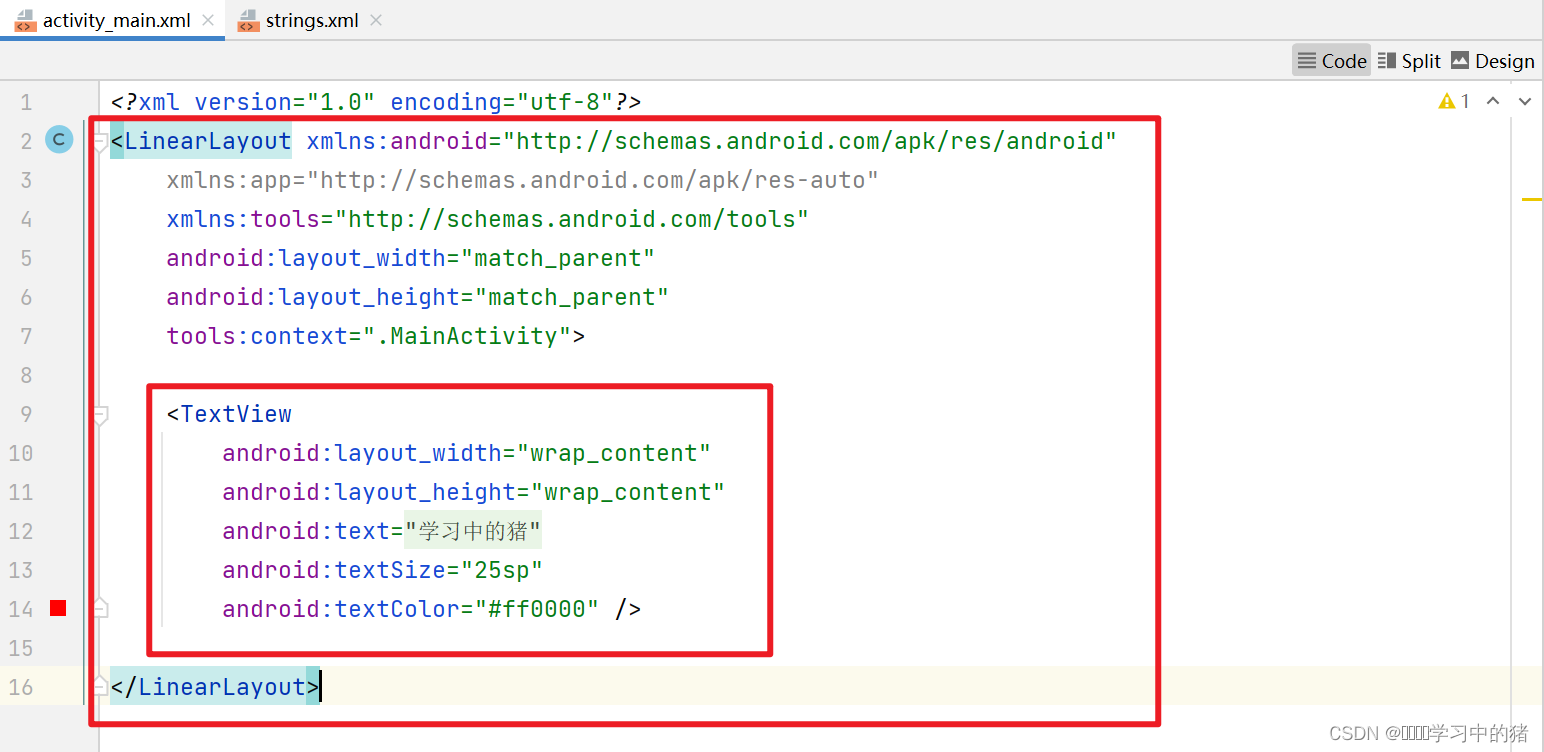Click line number 8 in the gutter
This screenshot has width=1544, height=752.
point(26,375)
